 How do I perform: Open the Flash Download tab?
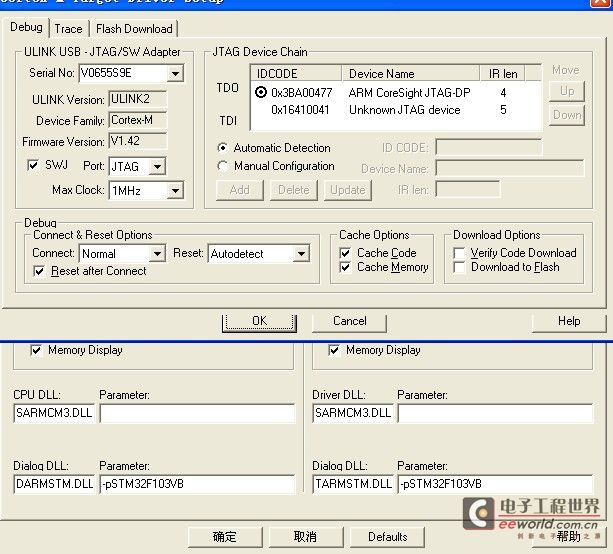(134, 29)
